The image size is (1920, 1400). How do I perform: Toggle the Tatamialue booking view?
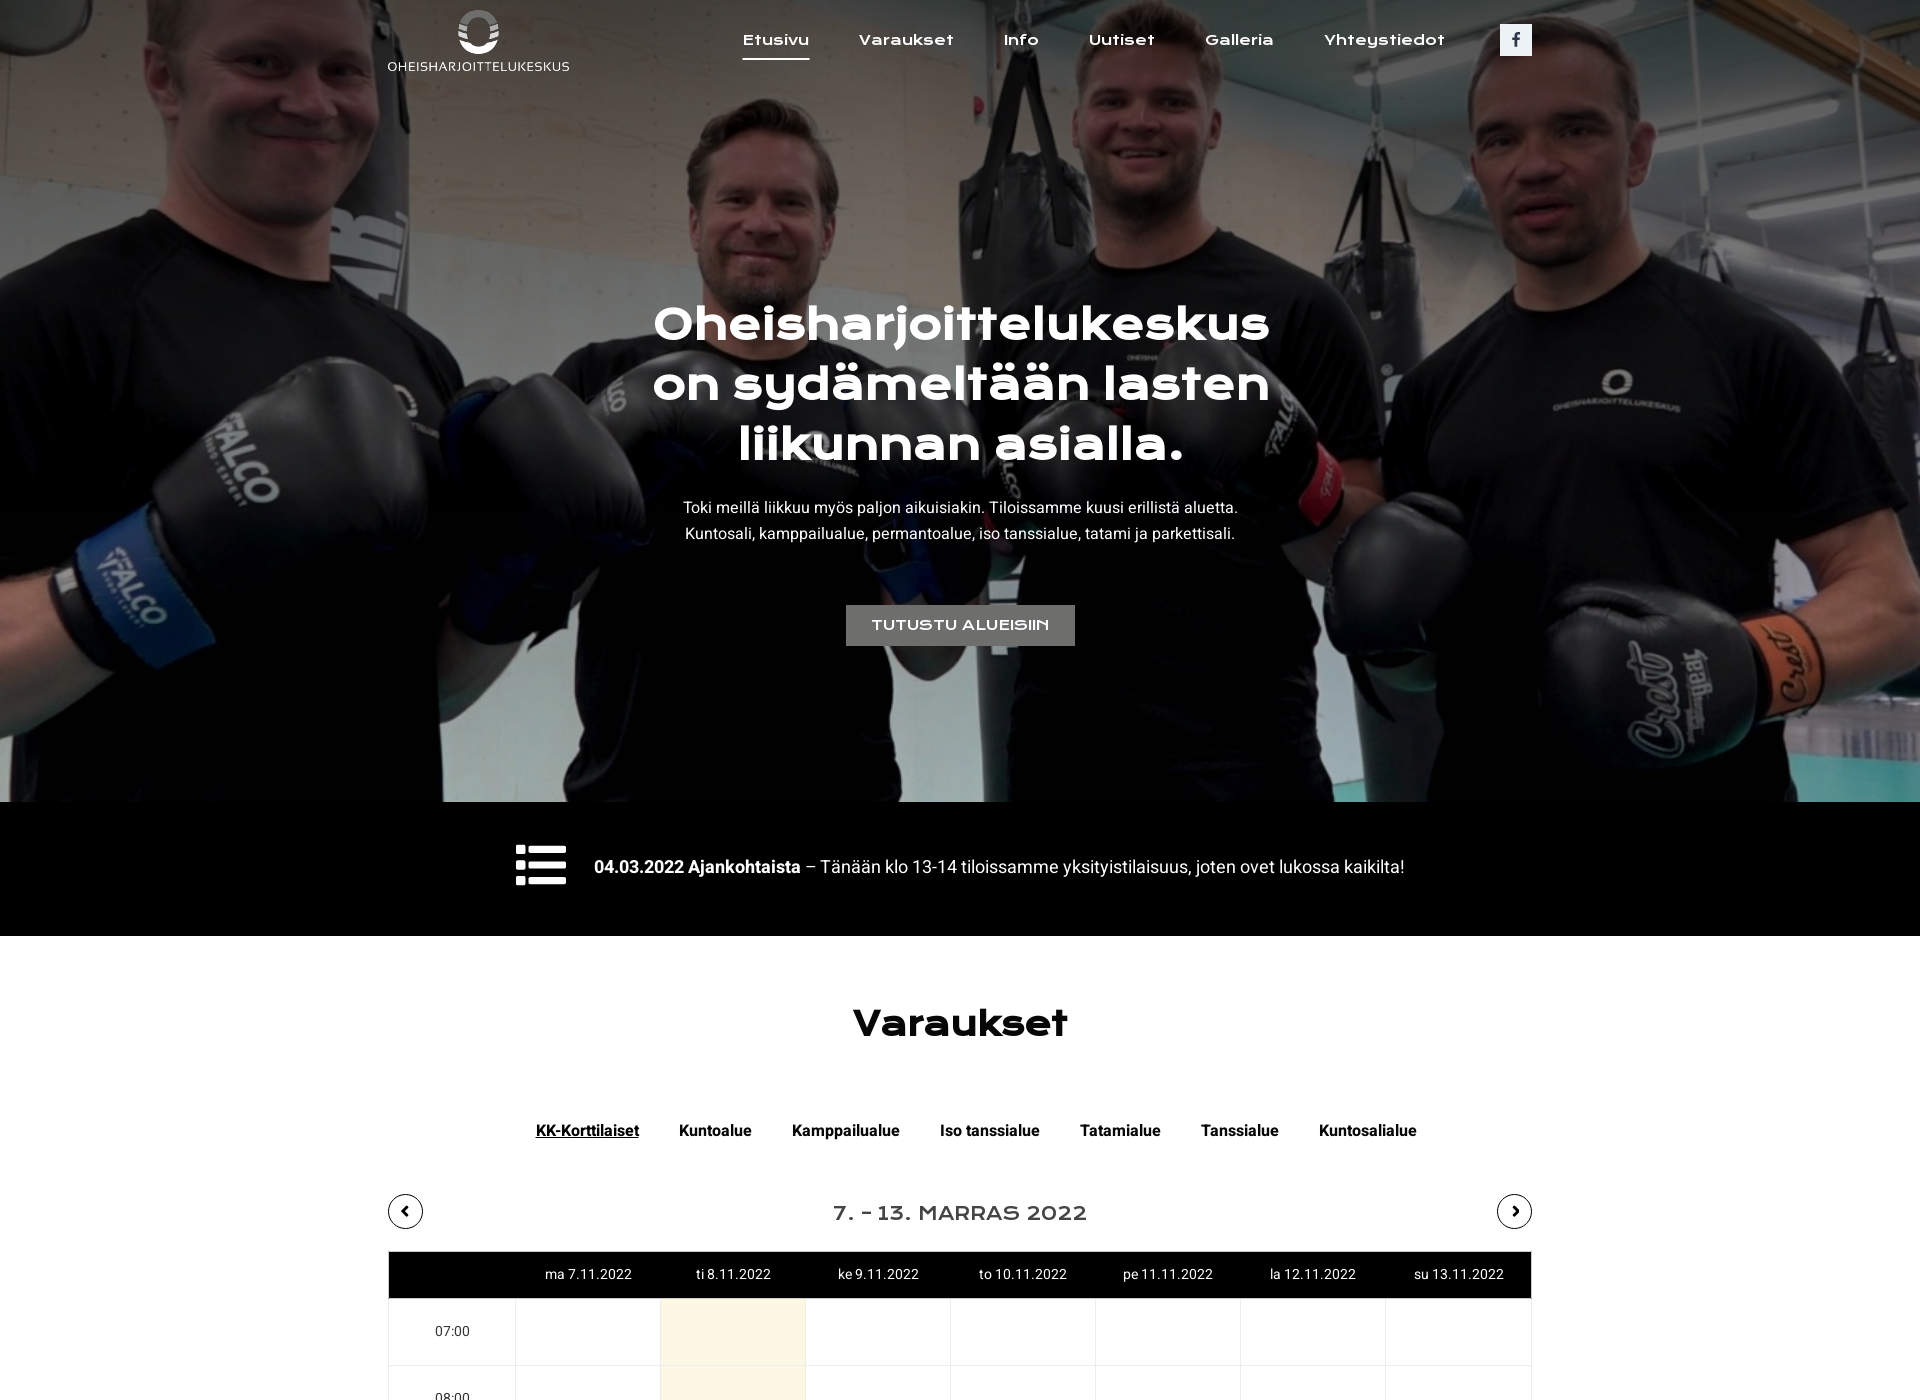coord(1121,1129)
